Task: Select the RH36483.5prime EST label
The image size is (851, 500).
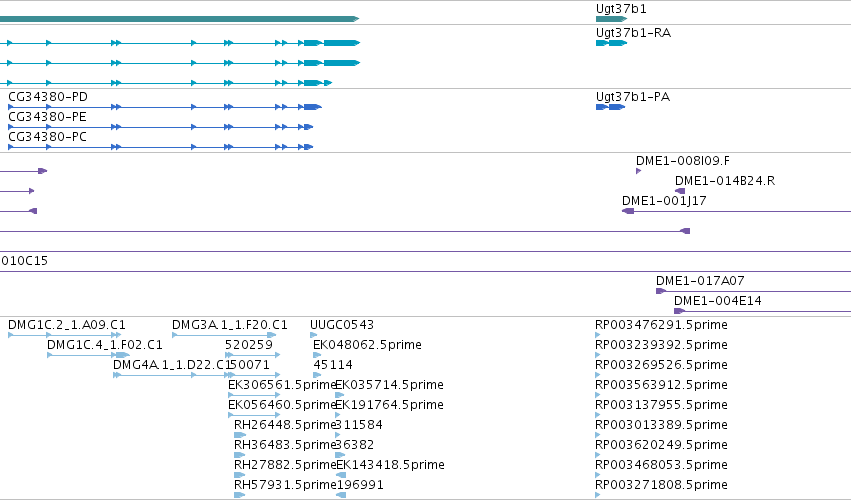Action: 285,445
